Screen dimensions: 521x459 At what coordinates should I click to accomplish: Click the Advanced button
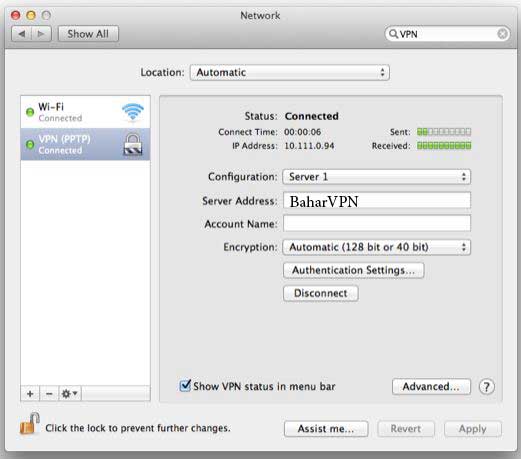tap(431, 387)
